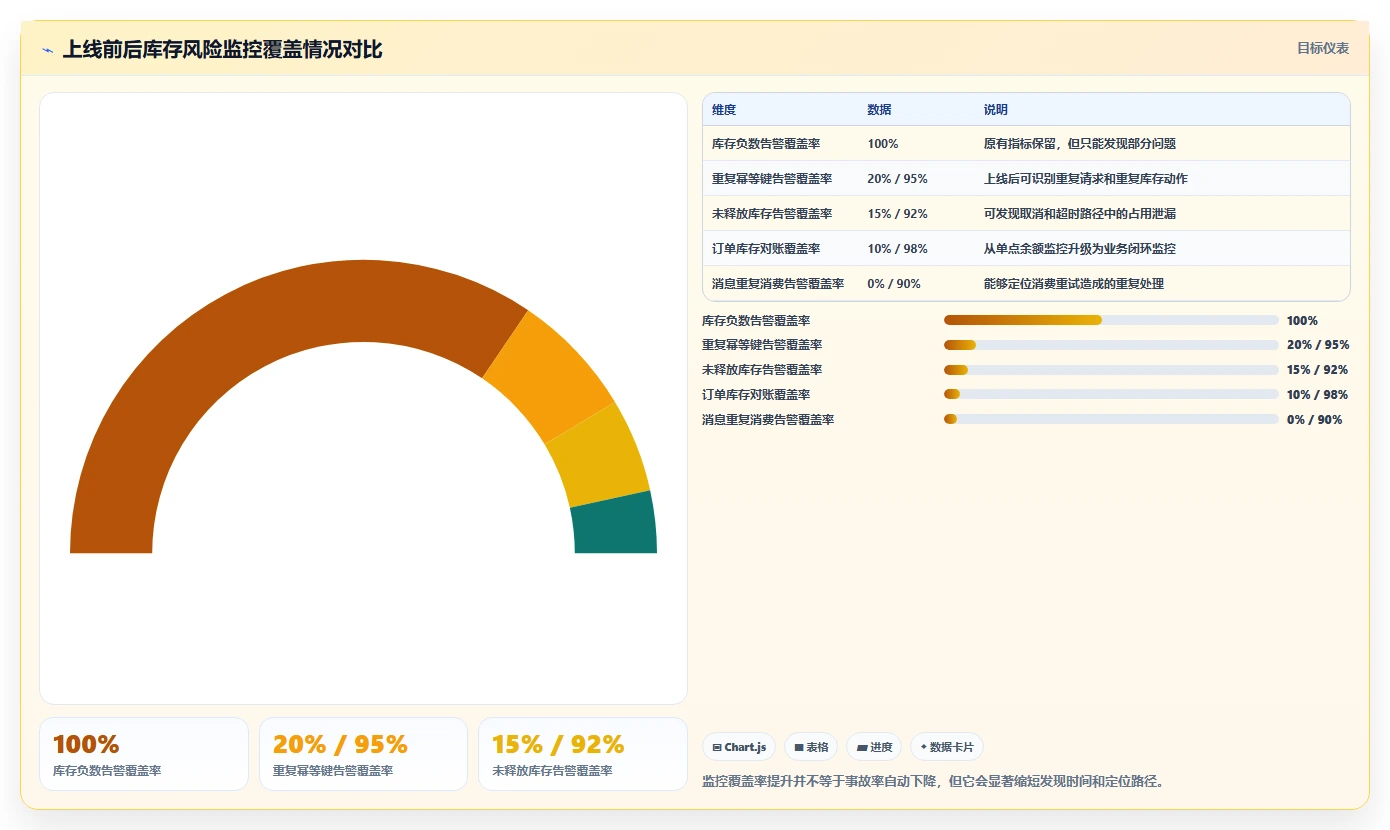1390x830 pixels.
Task: Click the 未释放库存告警覆盖率 progress bar
Action: [x=1111, y=370]
